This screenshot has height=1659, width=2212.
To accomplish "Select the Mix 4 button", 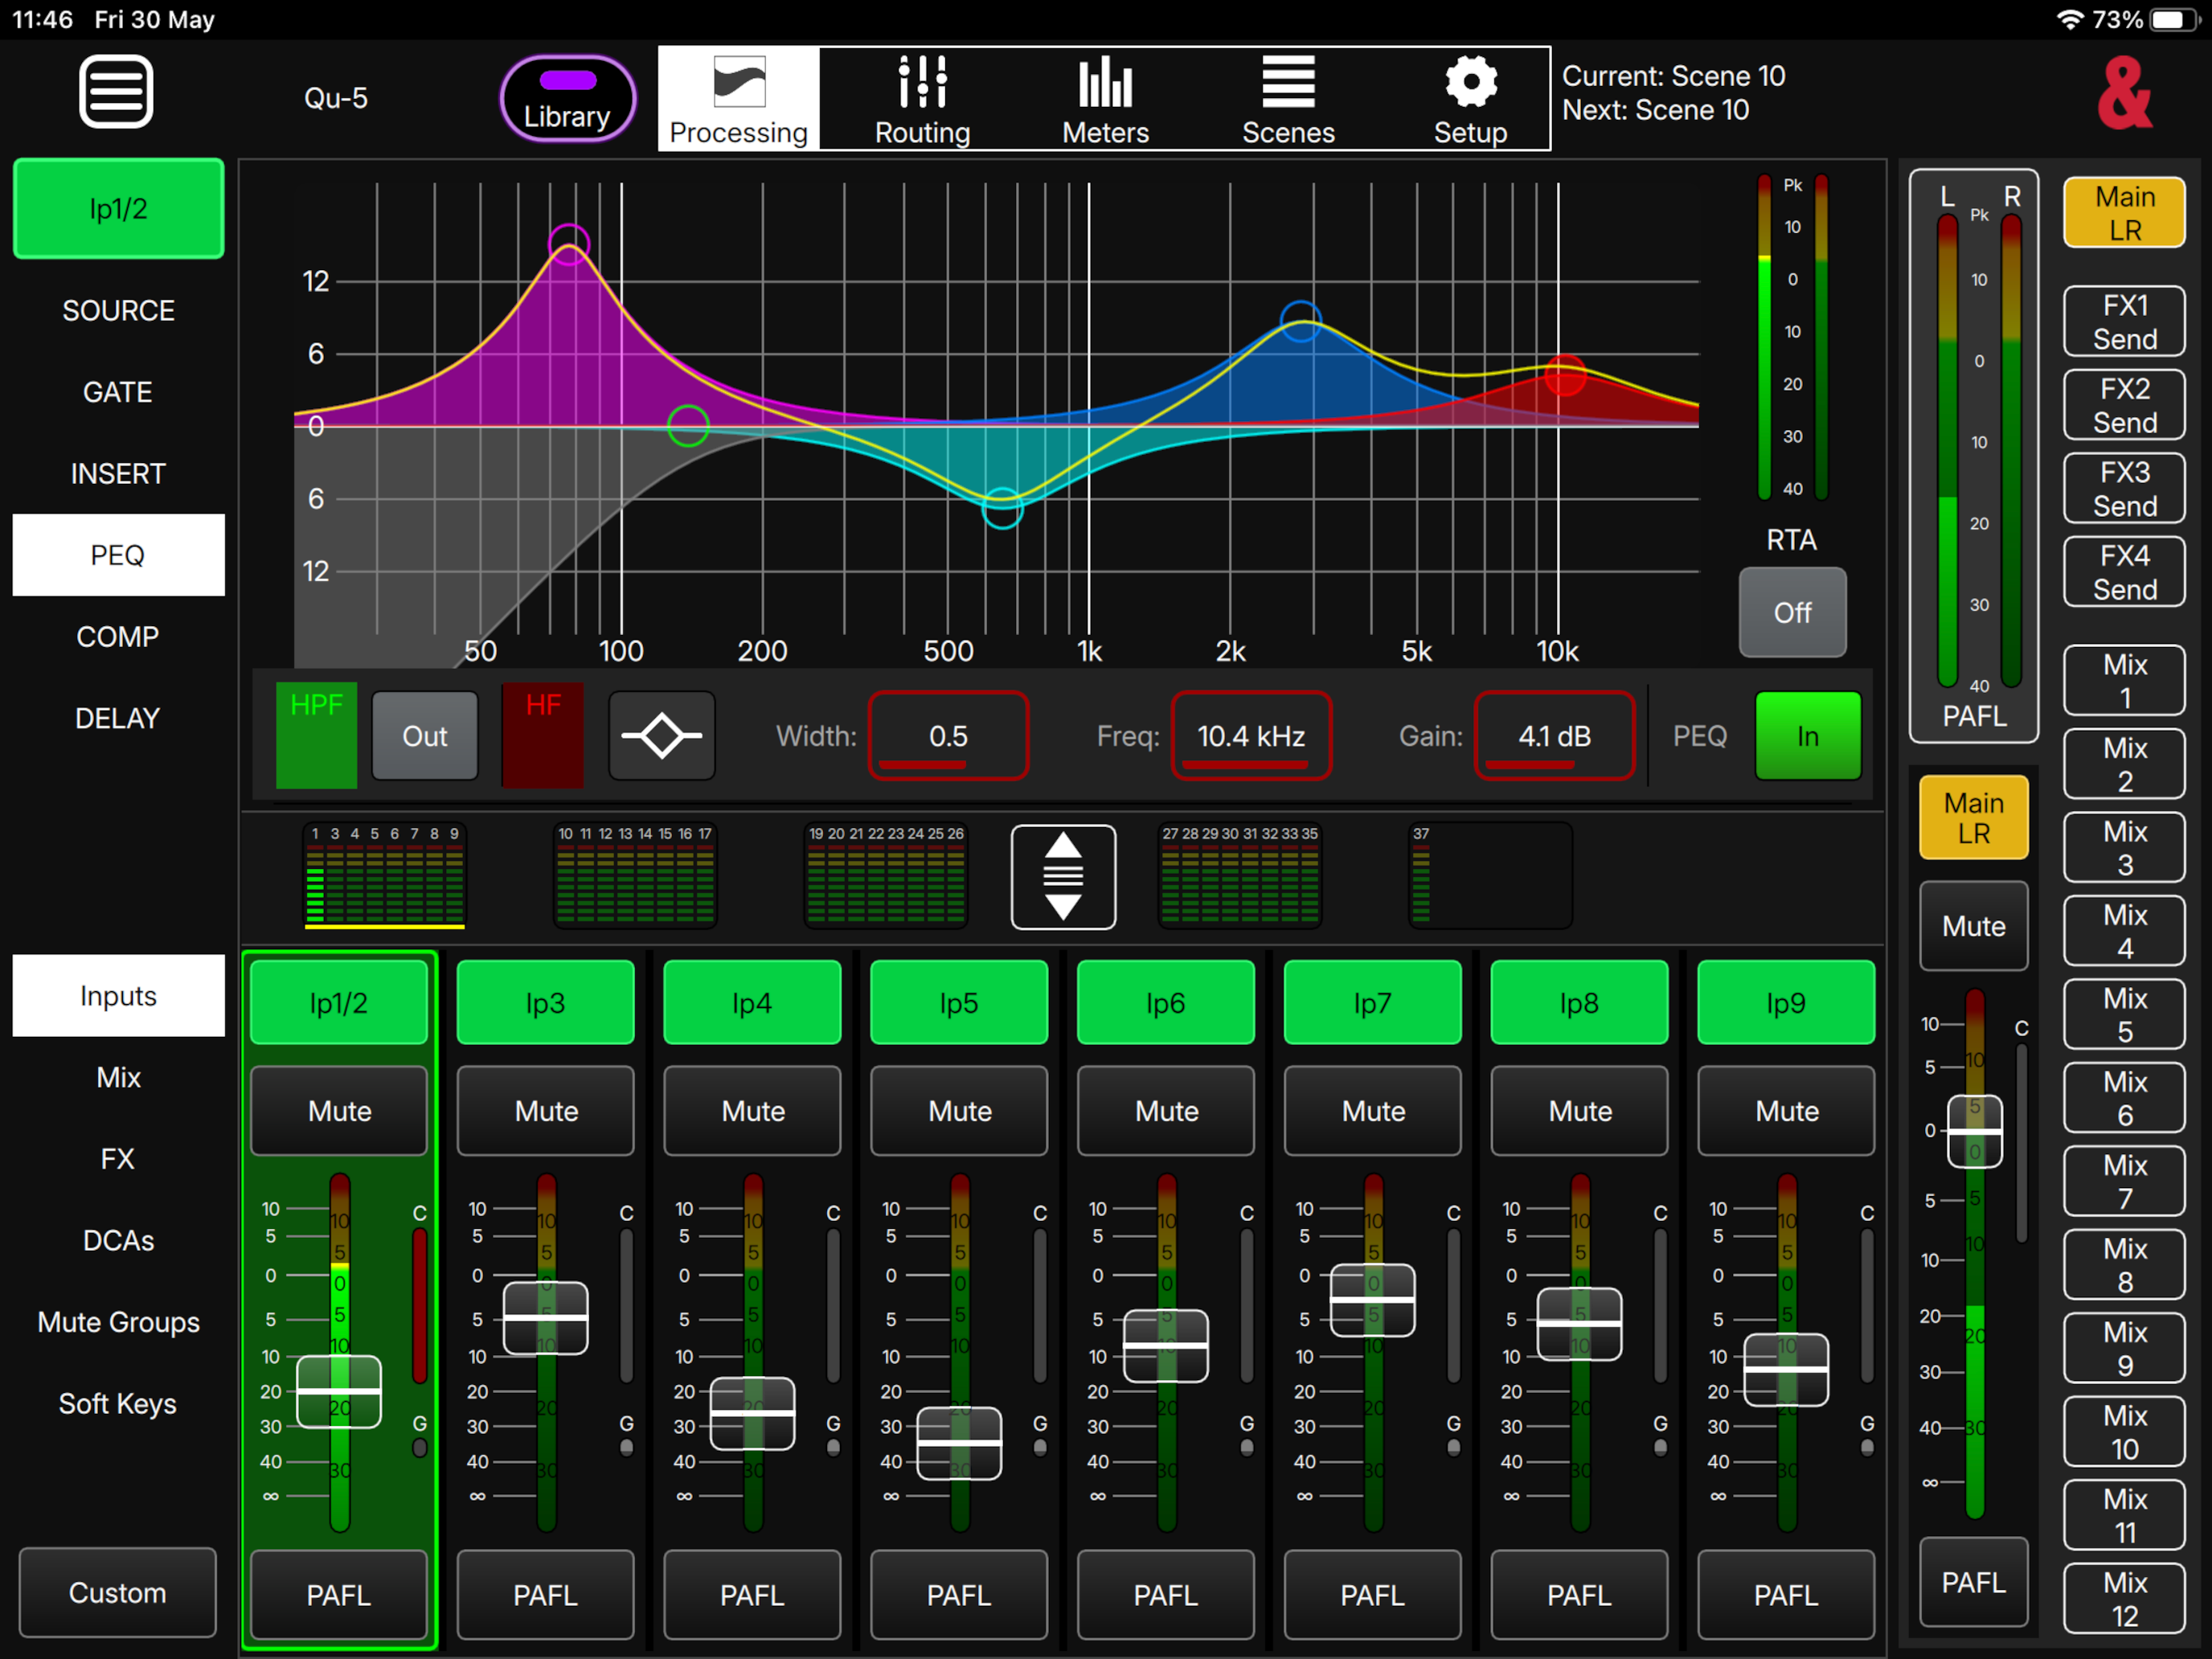I will [2125, 932].
